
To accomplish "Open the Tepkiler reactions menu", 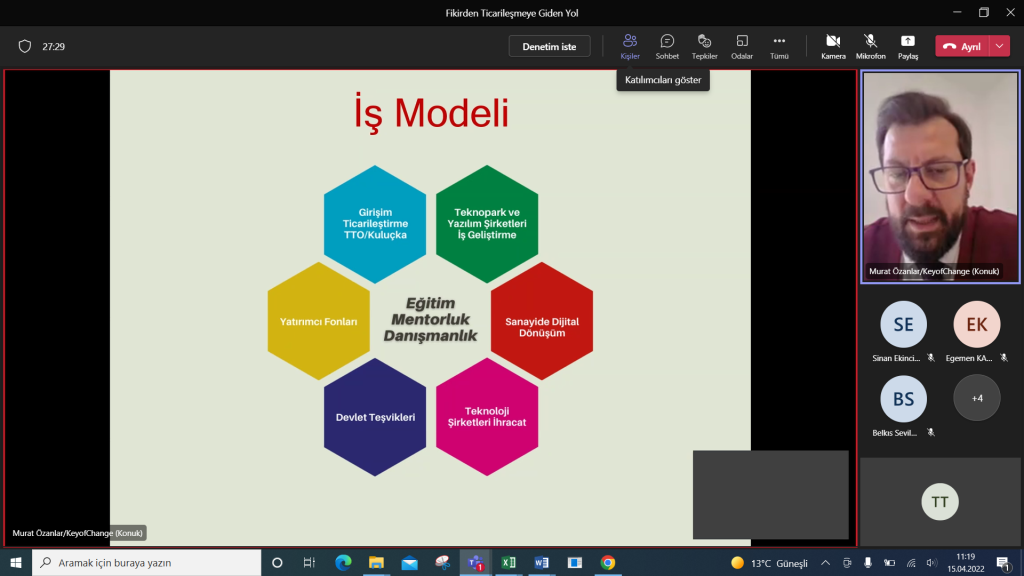I will coord(704,46).
